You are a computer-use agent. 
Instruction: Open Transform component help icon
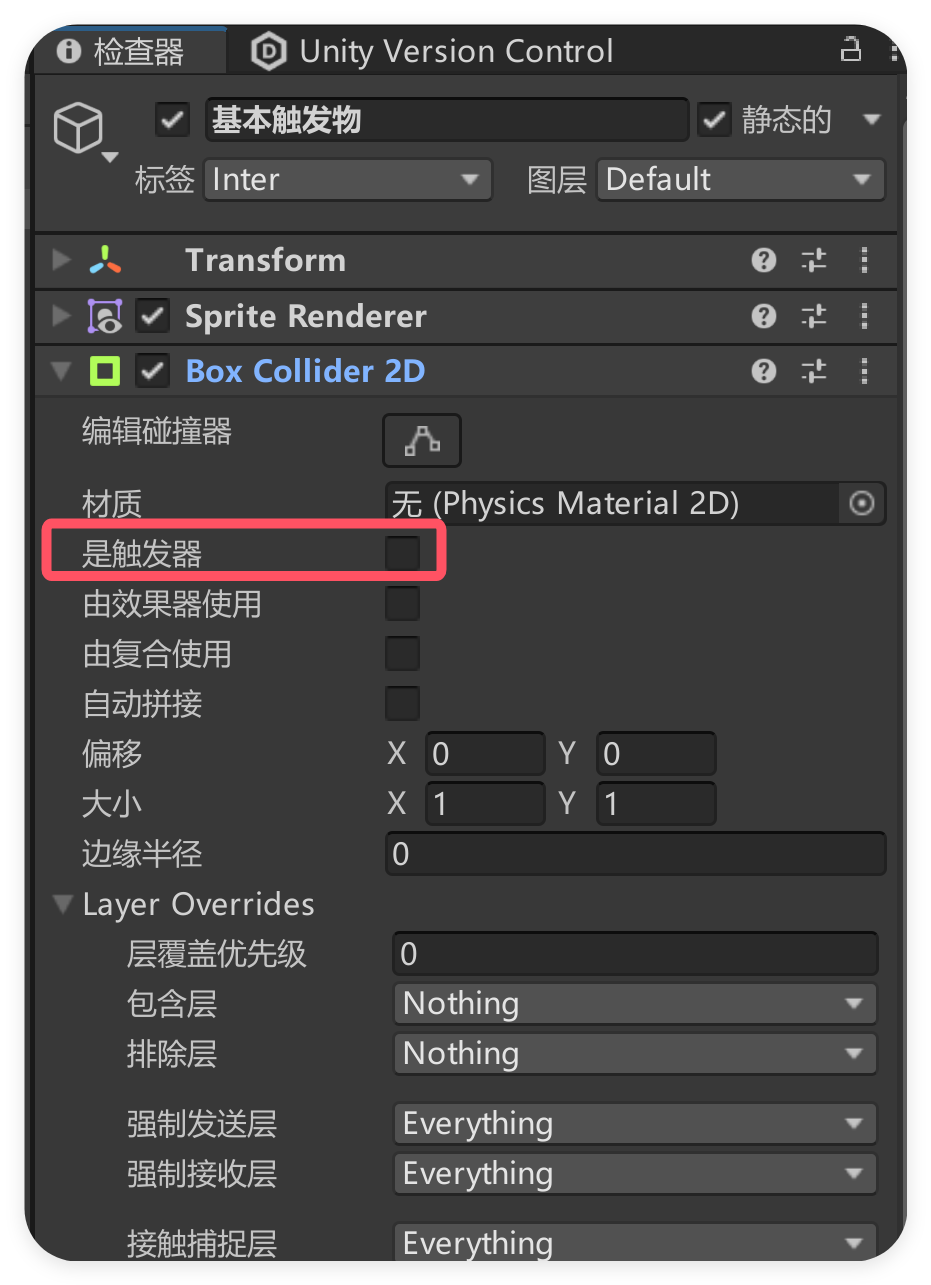(764, 261)
